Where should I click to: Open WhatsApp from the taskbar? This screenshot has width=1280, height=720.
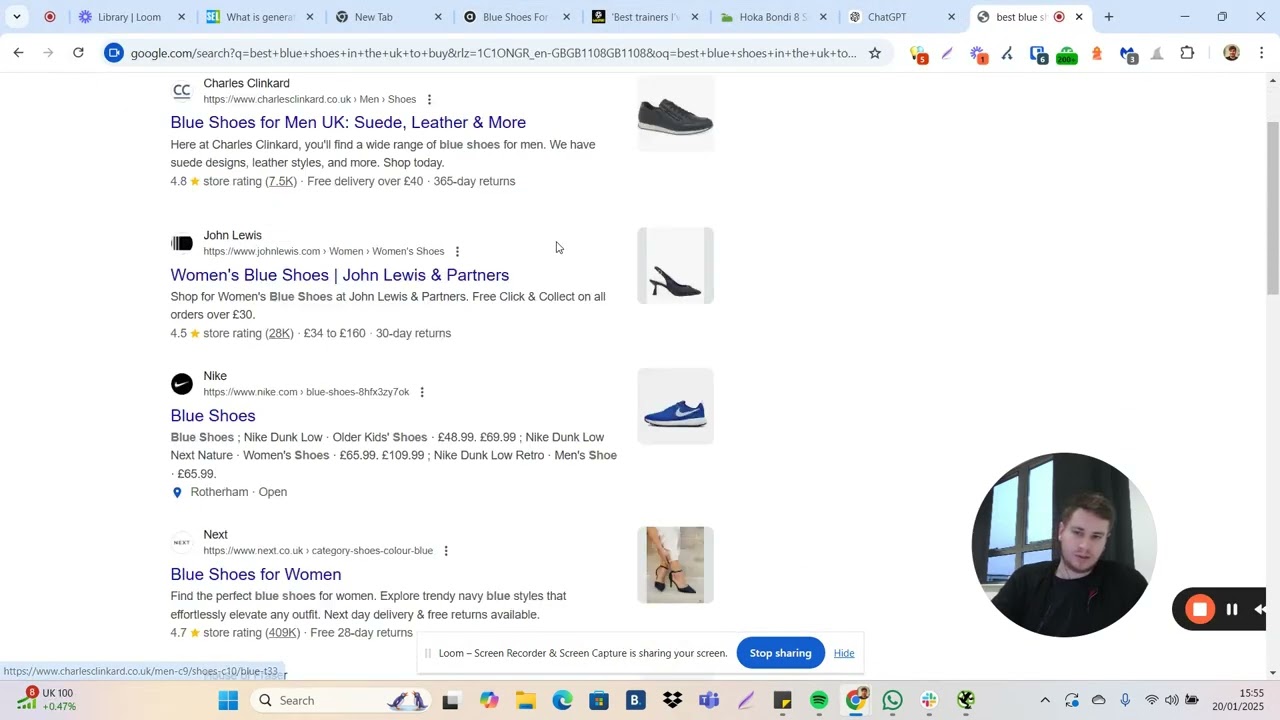(x=892, y=700)
